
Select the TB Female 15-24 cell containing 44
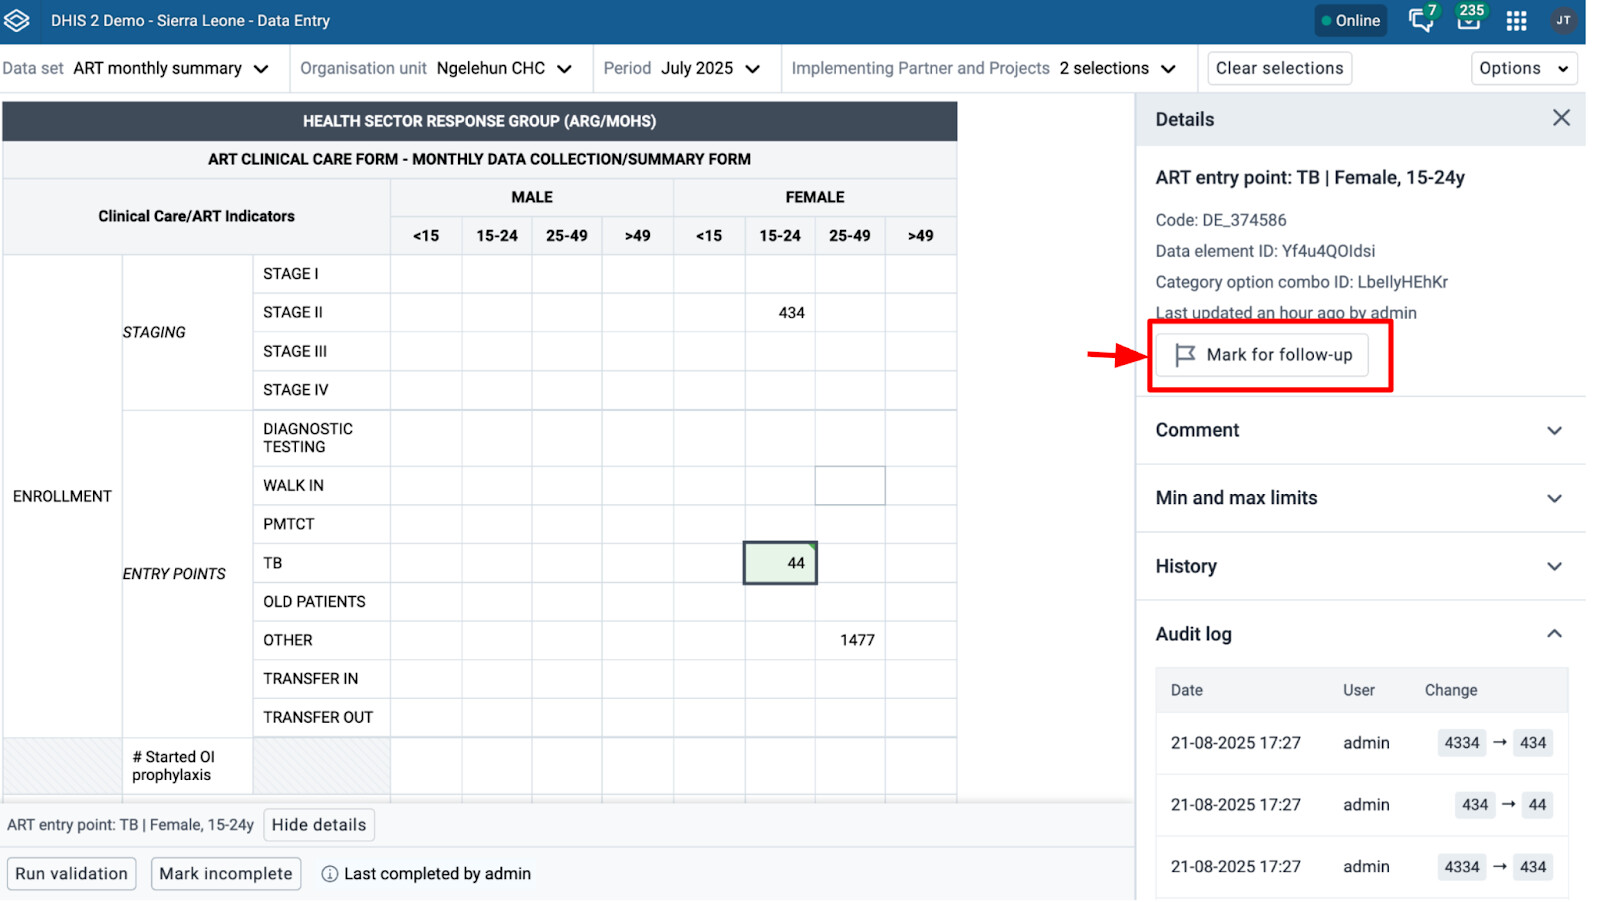pos(780,563)
